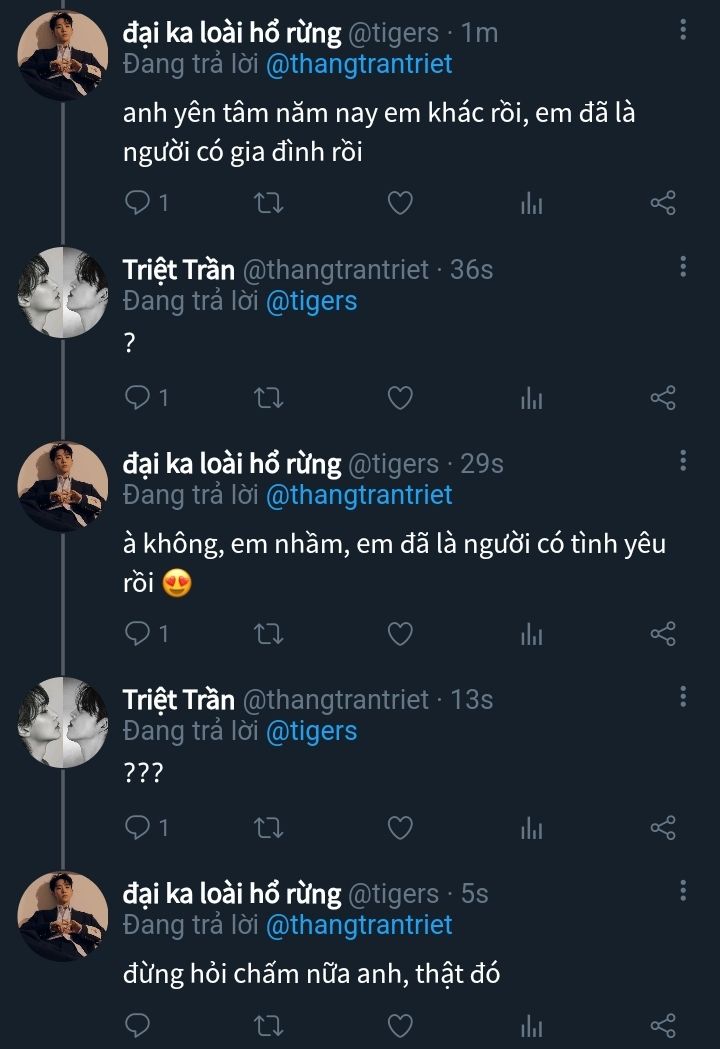
Task: View analytics of the last tweet
Action: coord(531,1025)
